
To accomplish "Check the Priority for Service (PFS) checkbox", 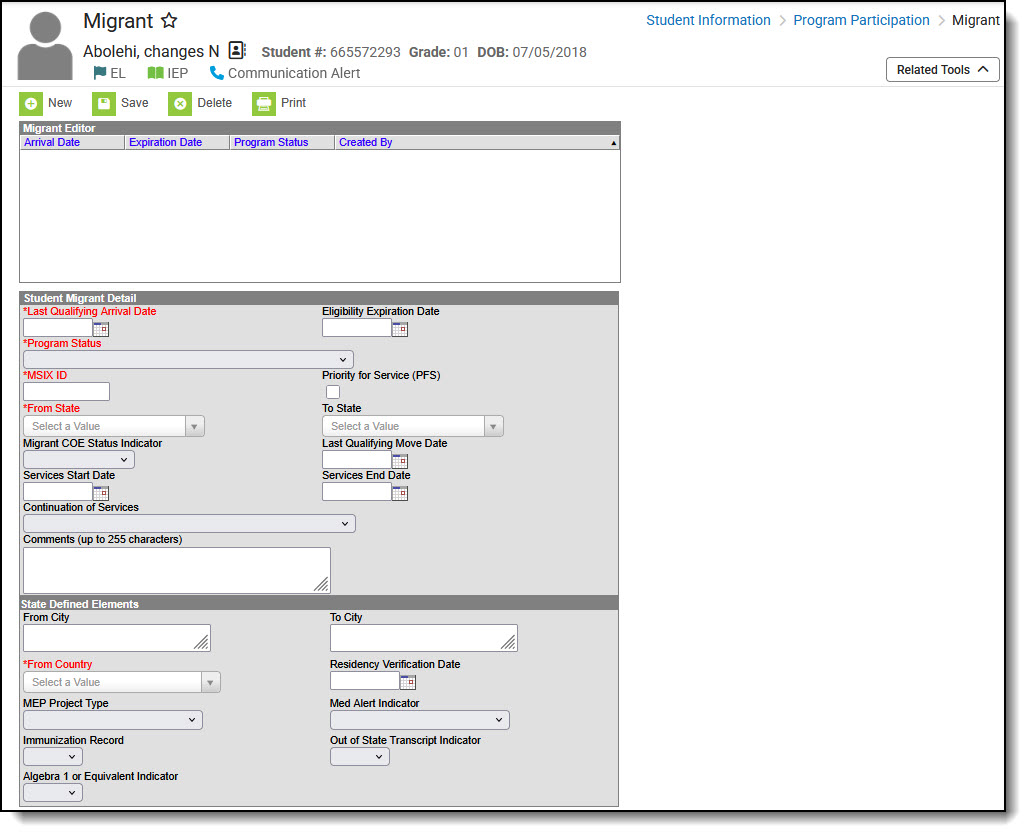I will pos(333,392).
